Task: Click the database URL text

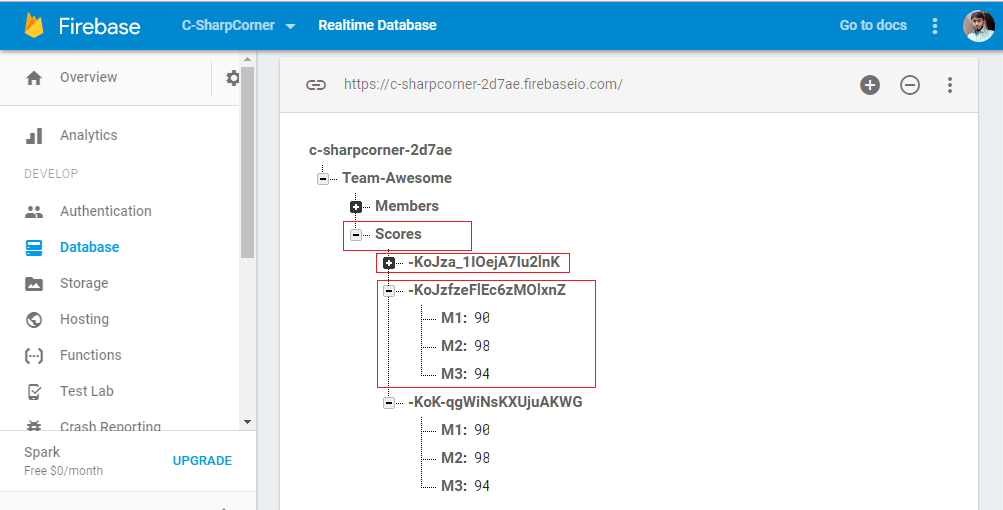Action: [483, 84]
